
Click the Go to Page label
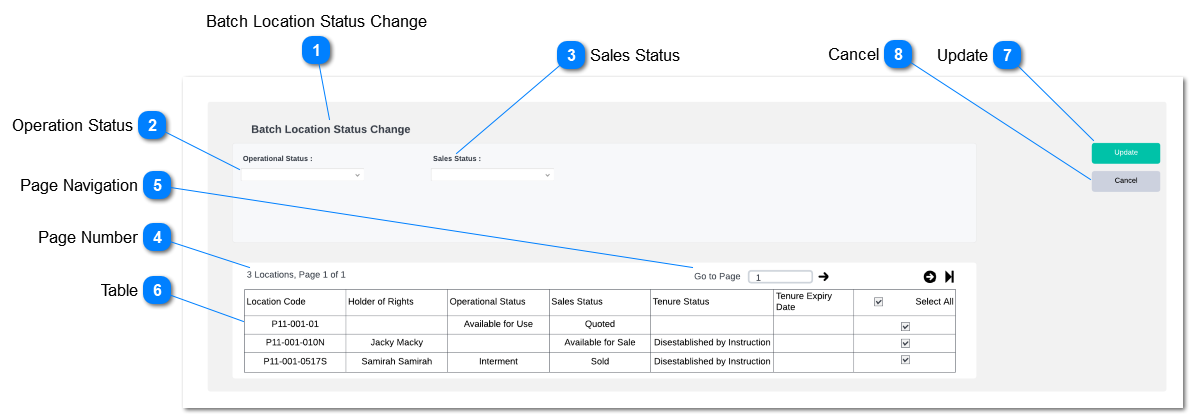pos(717,276)
